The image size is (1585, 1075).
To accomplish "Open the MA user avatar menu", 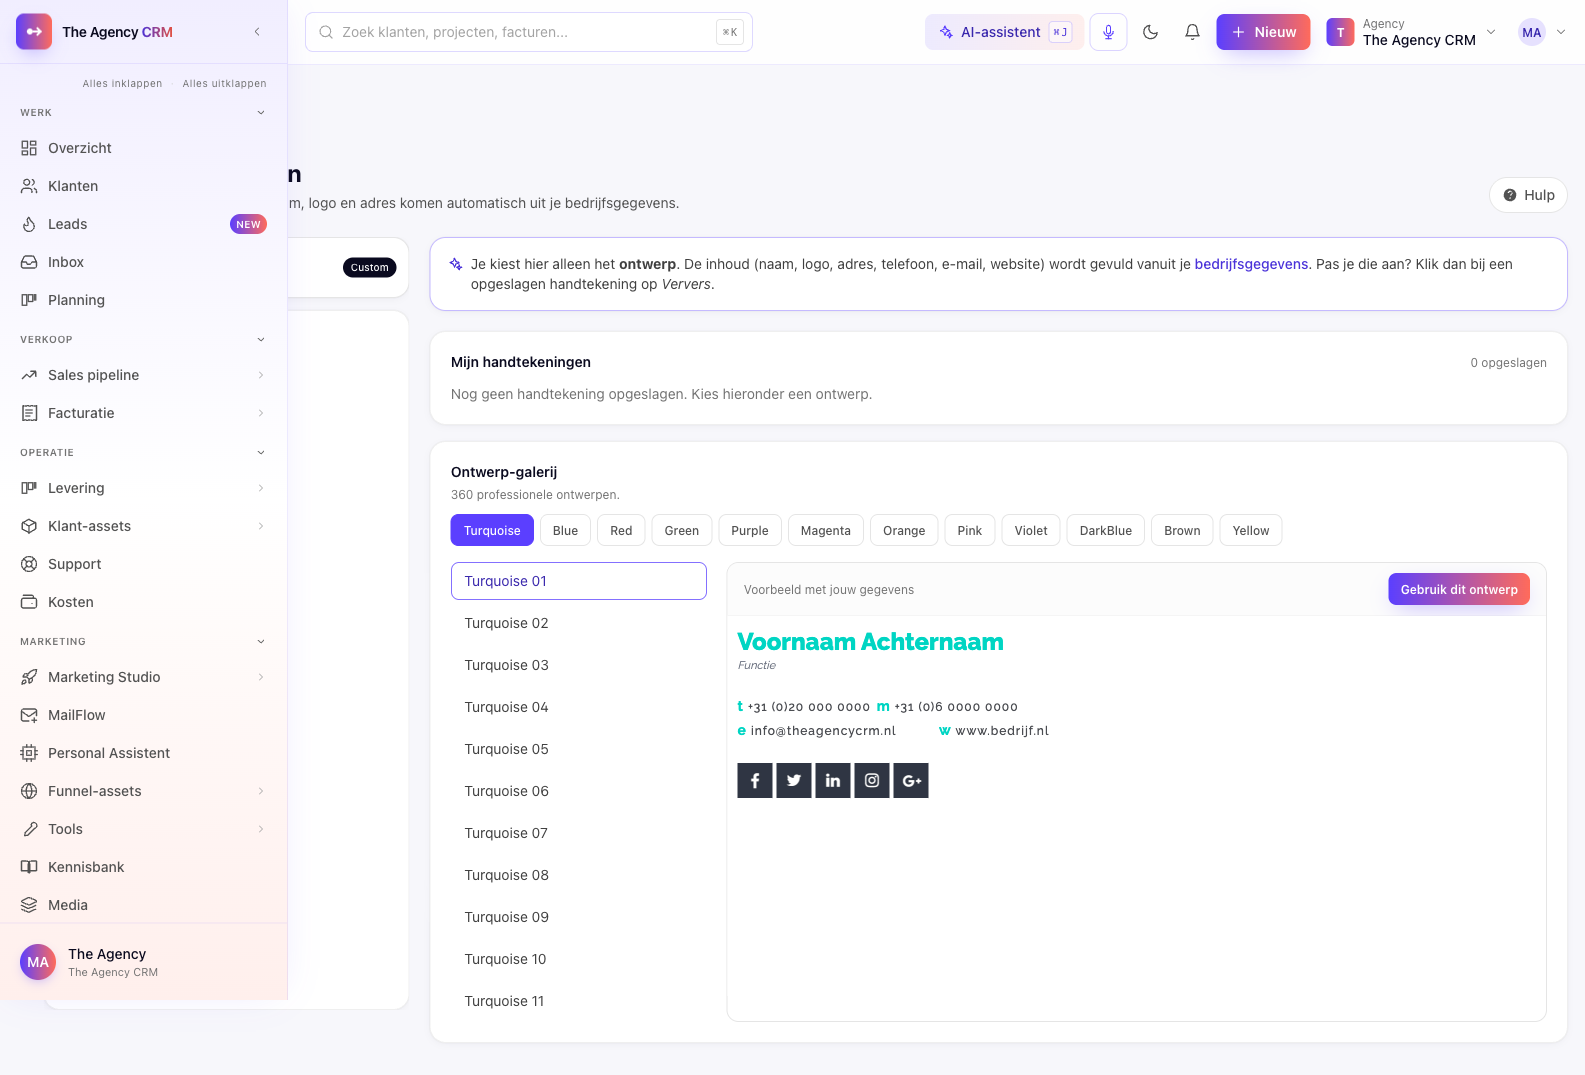I will [1541, 32].
